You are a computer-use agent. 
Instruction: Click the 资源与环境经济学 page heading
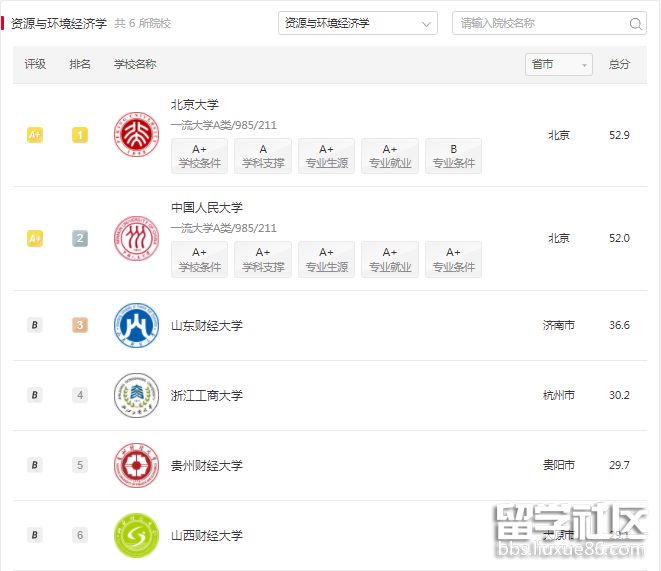[59, 23]
